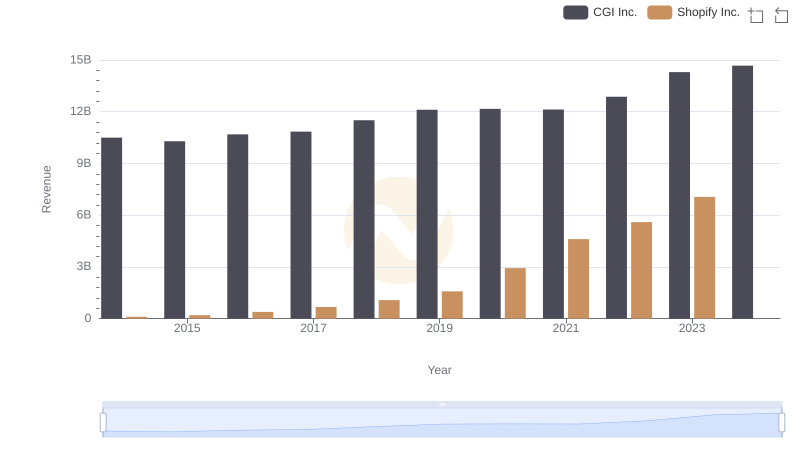
Task: Click the first CGI Inc. bar for 2014
Action: point(112,228)
